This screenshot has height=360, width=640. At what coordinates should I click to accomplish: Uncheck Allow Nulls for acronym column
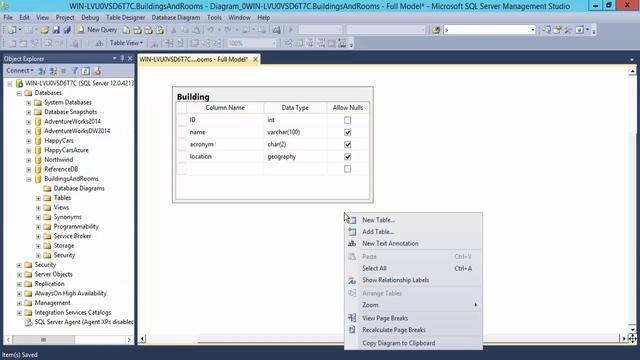point(347,144)
